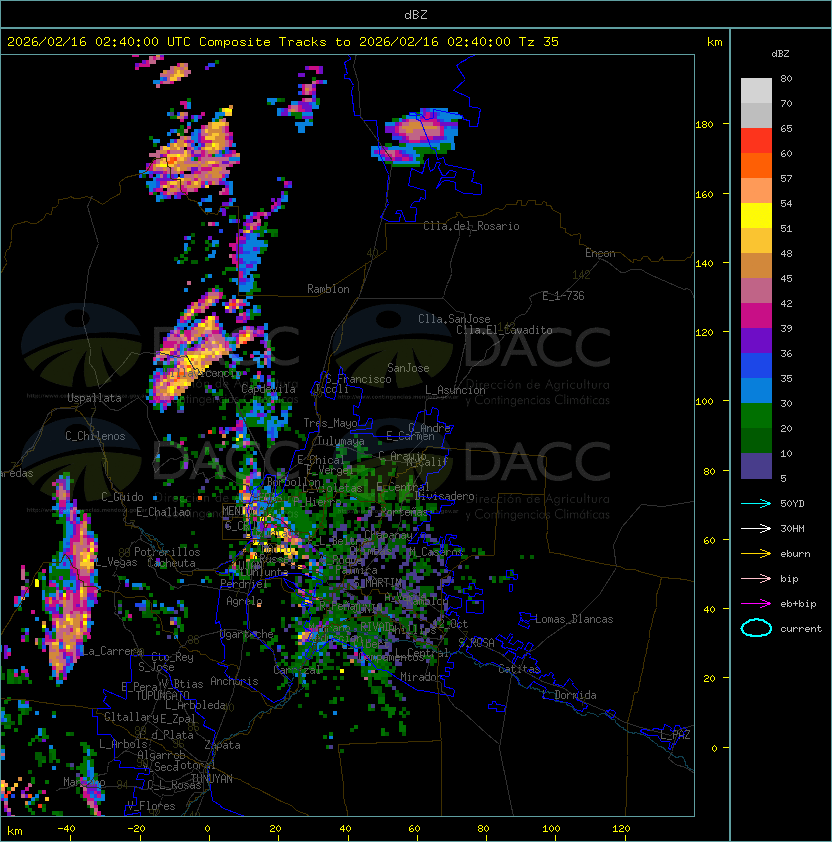The image size is (832, 842).
Task: Click the 'Ramblon' map label
Action: pyautogui.click(x=328, y=289)
